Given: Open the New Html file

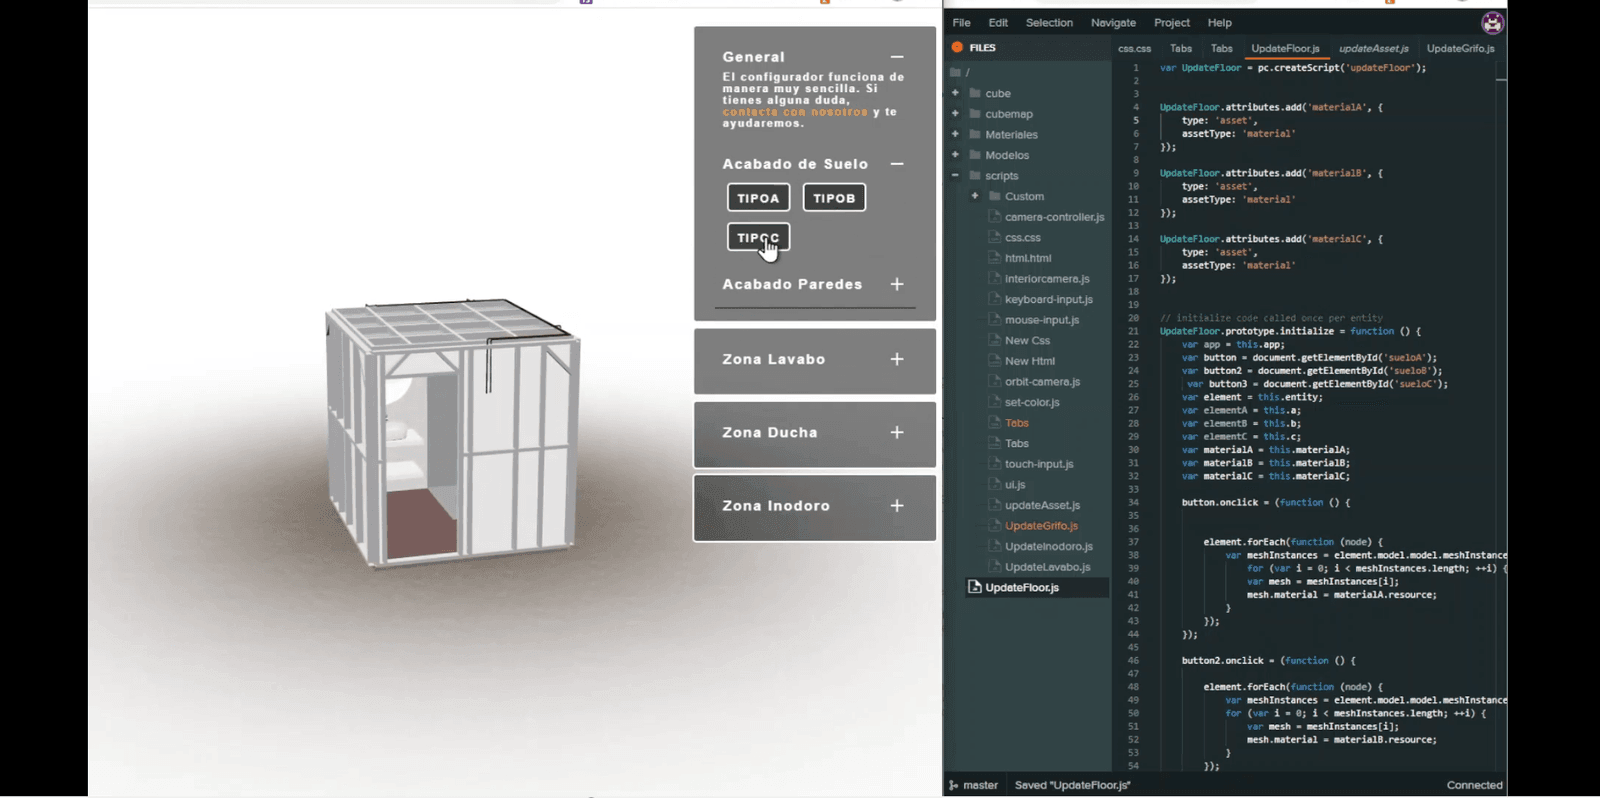Looking at the screenshot, I should coord(1030,361).
